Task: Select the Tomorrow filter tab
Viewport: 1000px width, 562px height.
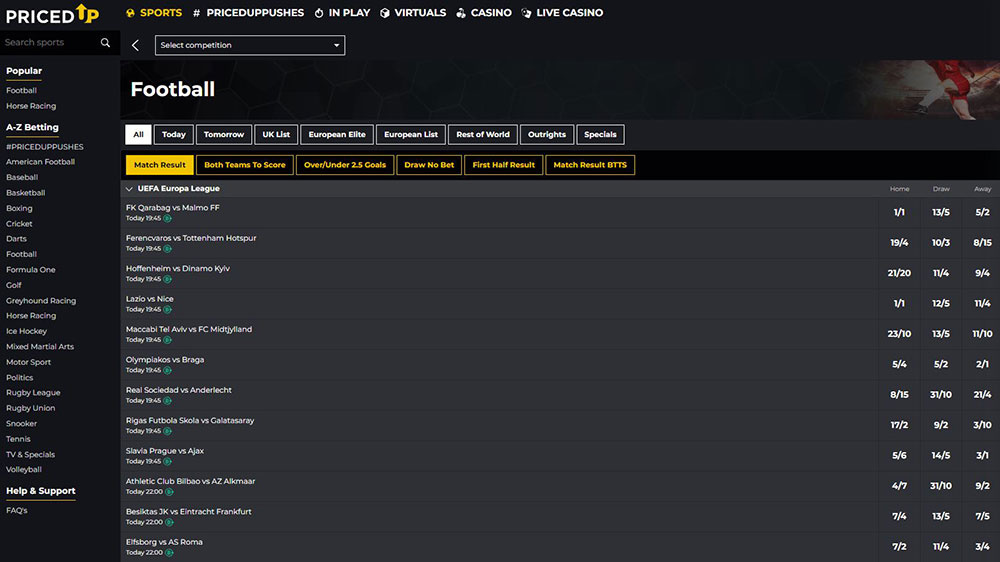Action: (224, 135)
